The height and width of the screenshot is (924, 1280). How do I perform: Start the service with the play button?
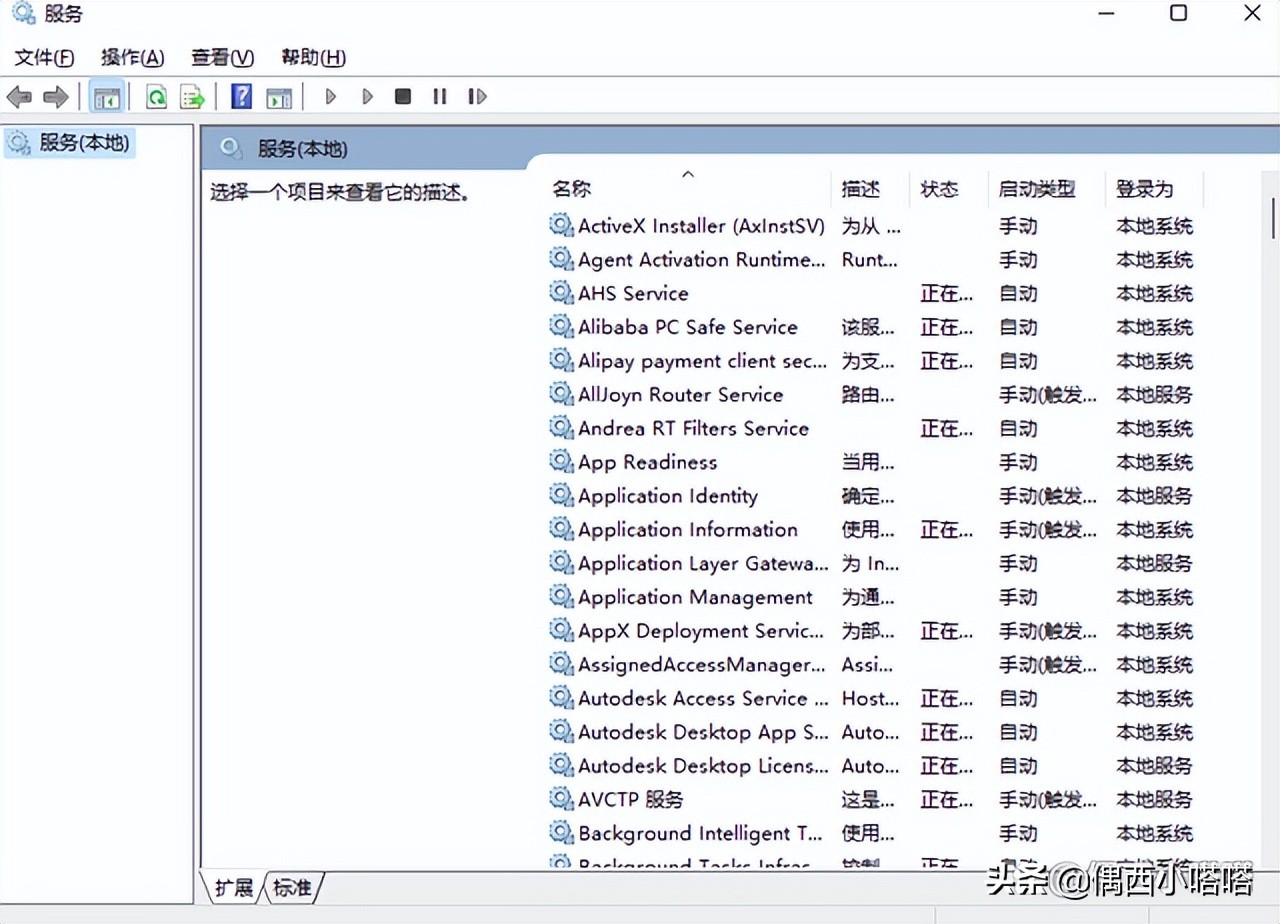point(330,96)
